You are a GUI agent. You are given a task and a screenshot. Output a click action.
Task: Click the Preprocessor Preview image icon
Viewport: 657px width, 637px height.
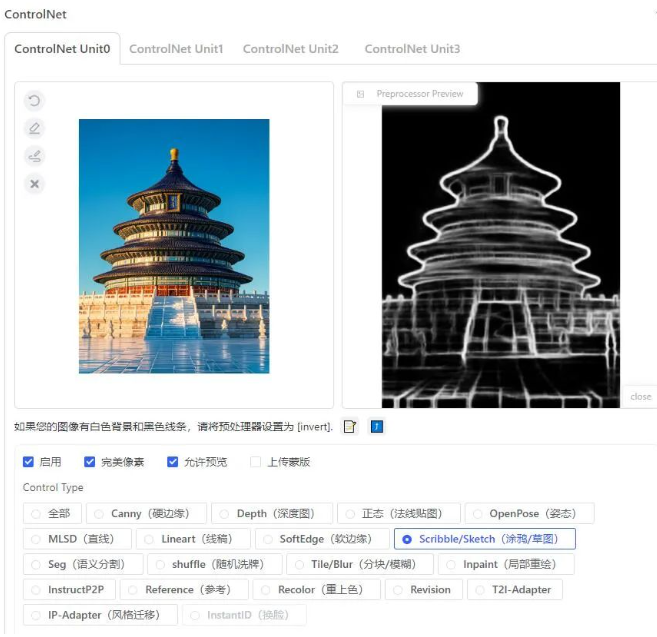coord(360,94)
